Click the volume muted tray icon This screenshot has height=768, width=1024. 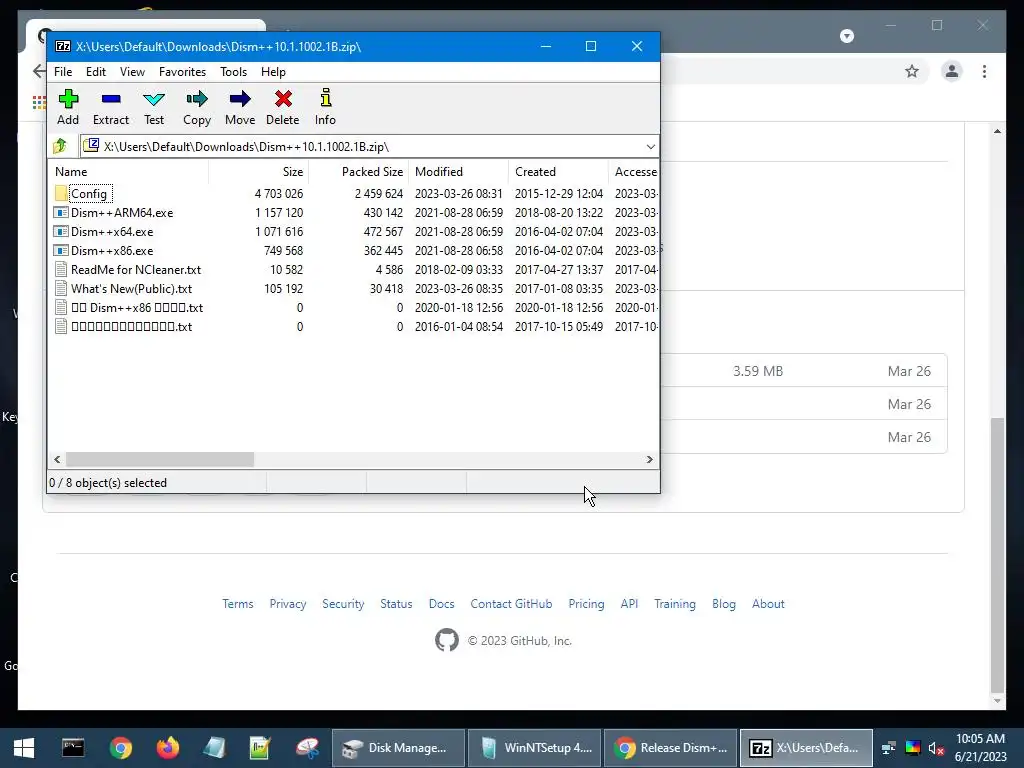[x=936, y=748]
